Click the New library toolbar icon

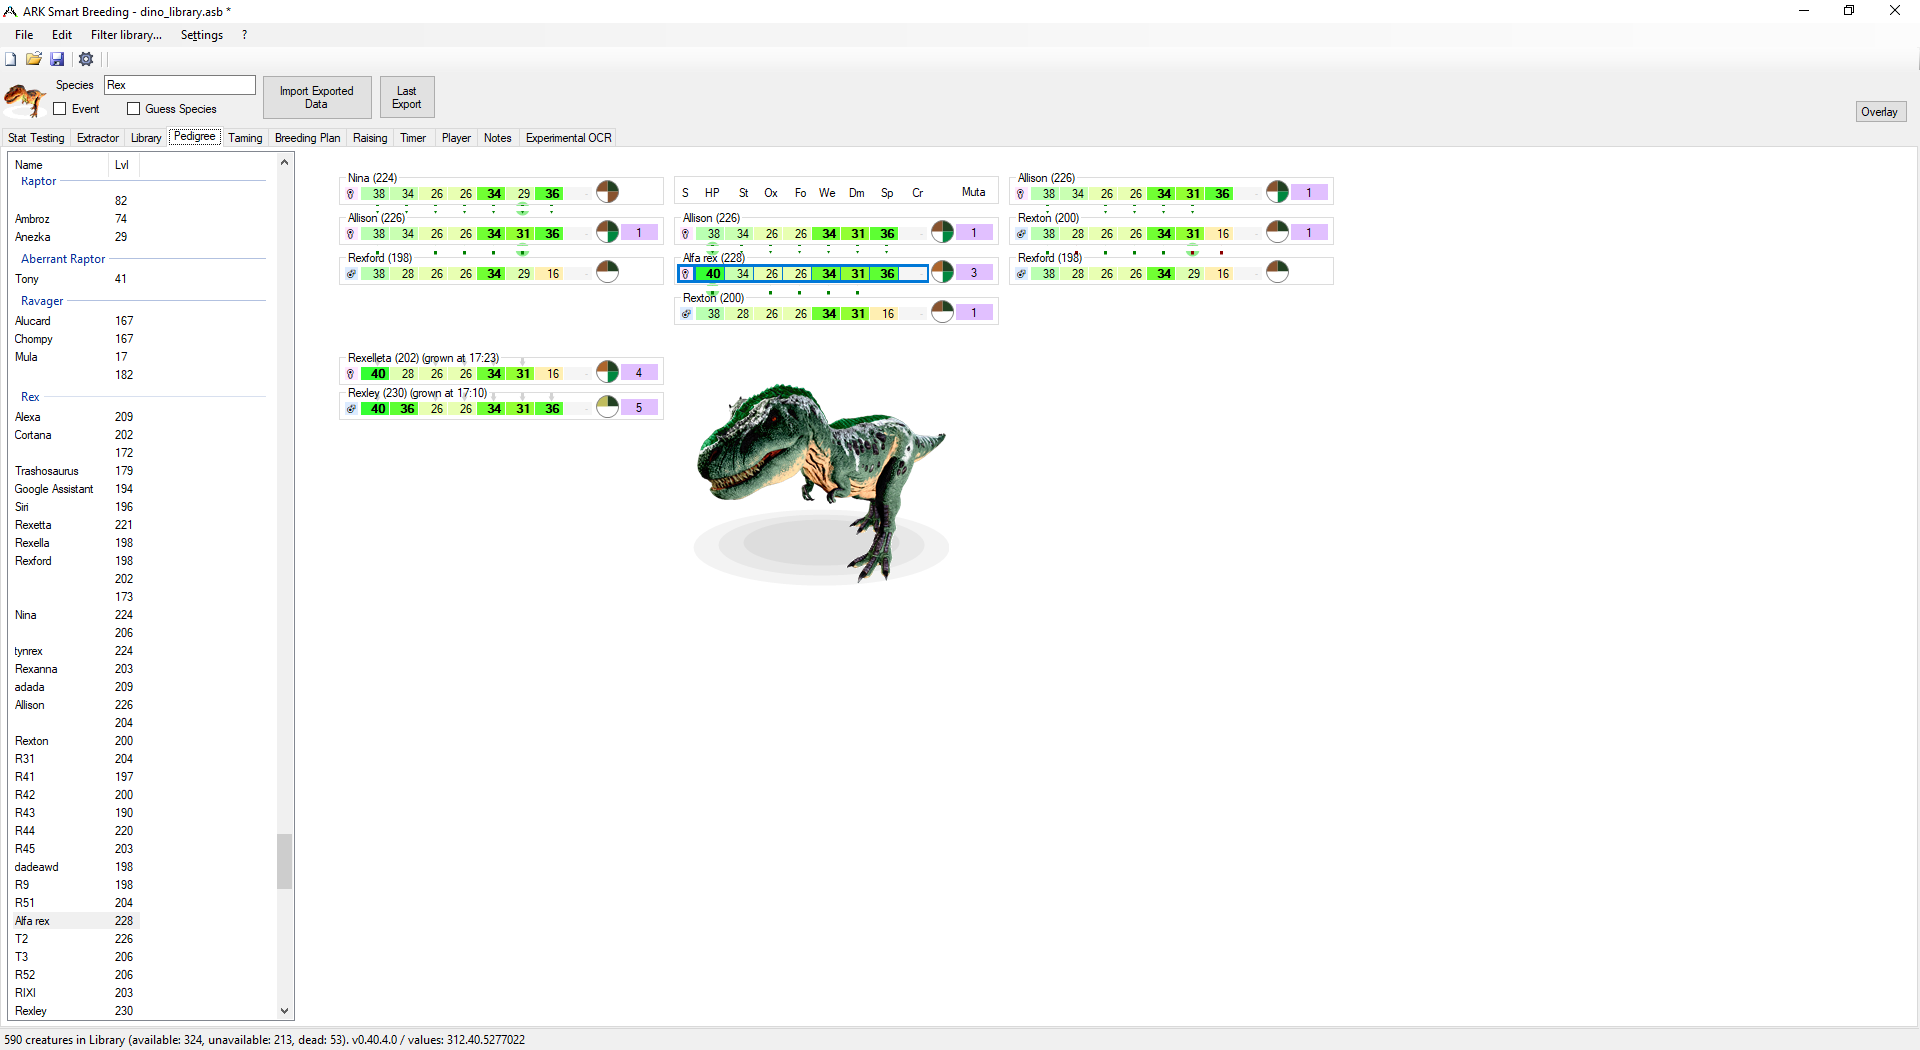click(x=11, y=59)
